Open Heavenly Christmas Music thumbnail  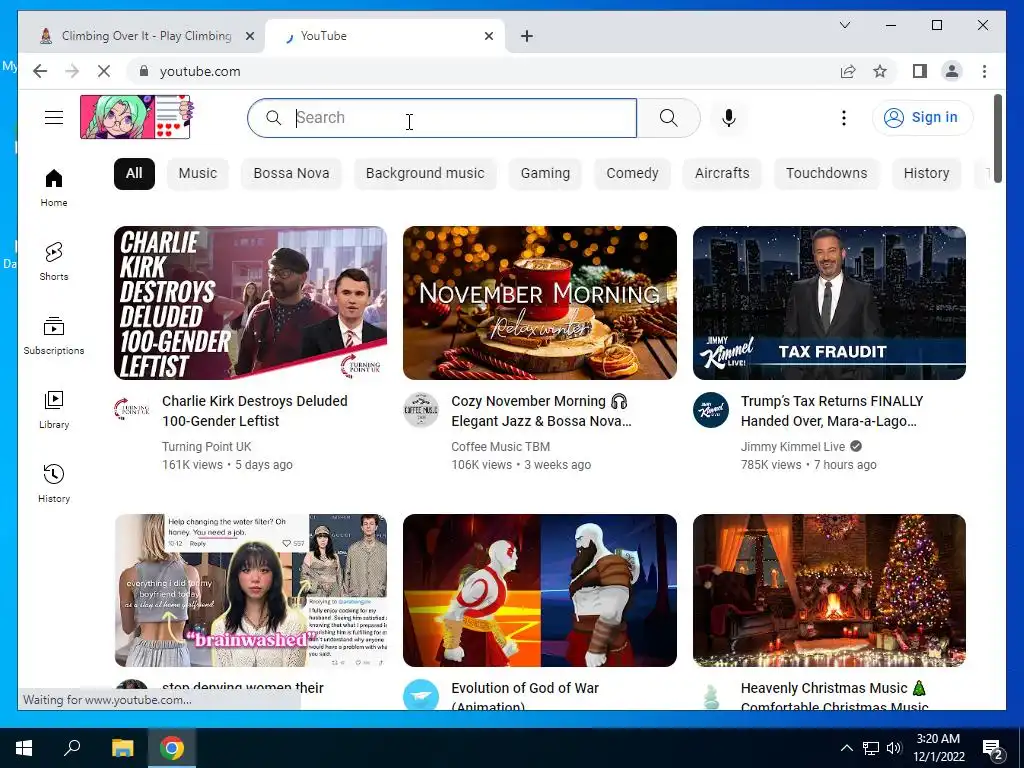tap(829, 590)
